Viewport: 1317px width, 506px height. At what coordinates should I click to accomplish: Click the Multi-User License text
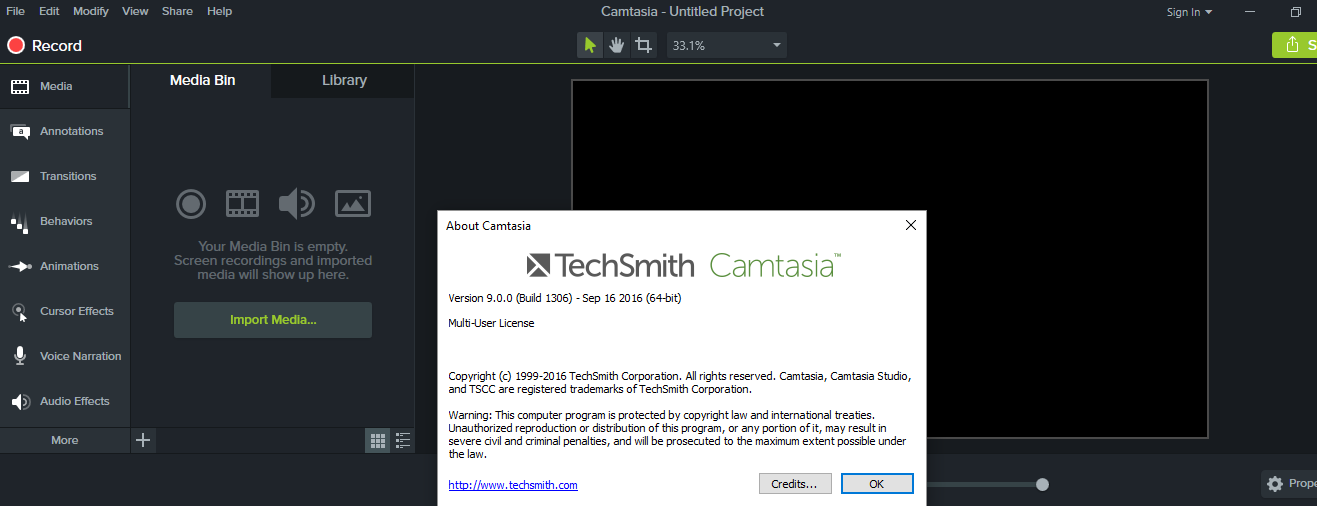[491, 323]
